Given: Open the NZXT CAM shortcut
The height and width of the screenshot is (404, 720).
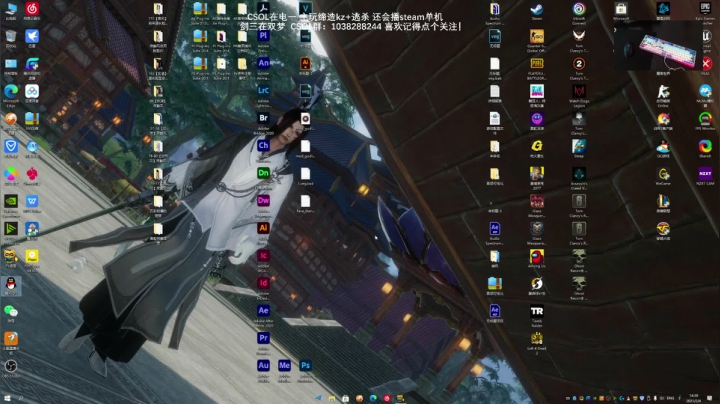Looking at the screenshot, I should point(705,174).
